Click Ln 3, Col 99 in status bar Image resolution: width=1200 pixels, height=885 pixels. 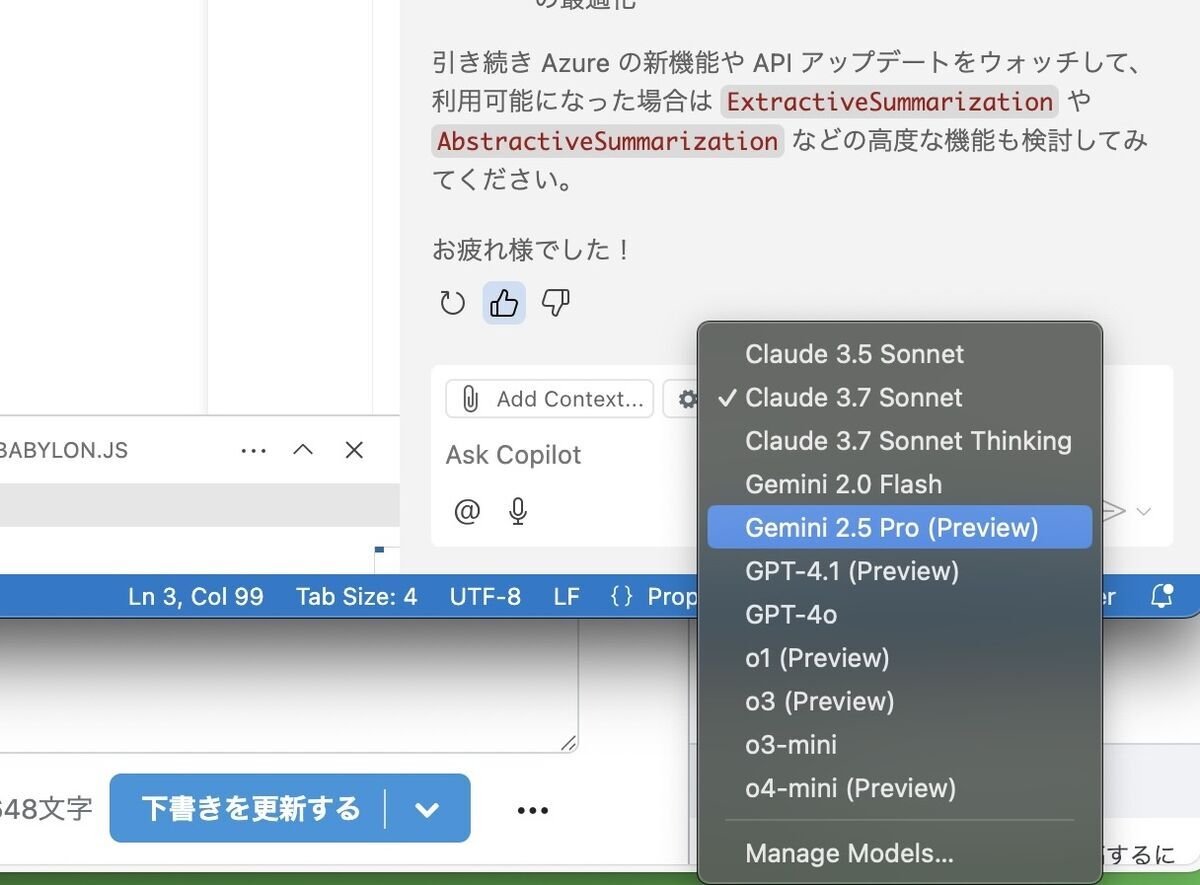click(196, 597)
